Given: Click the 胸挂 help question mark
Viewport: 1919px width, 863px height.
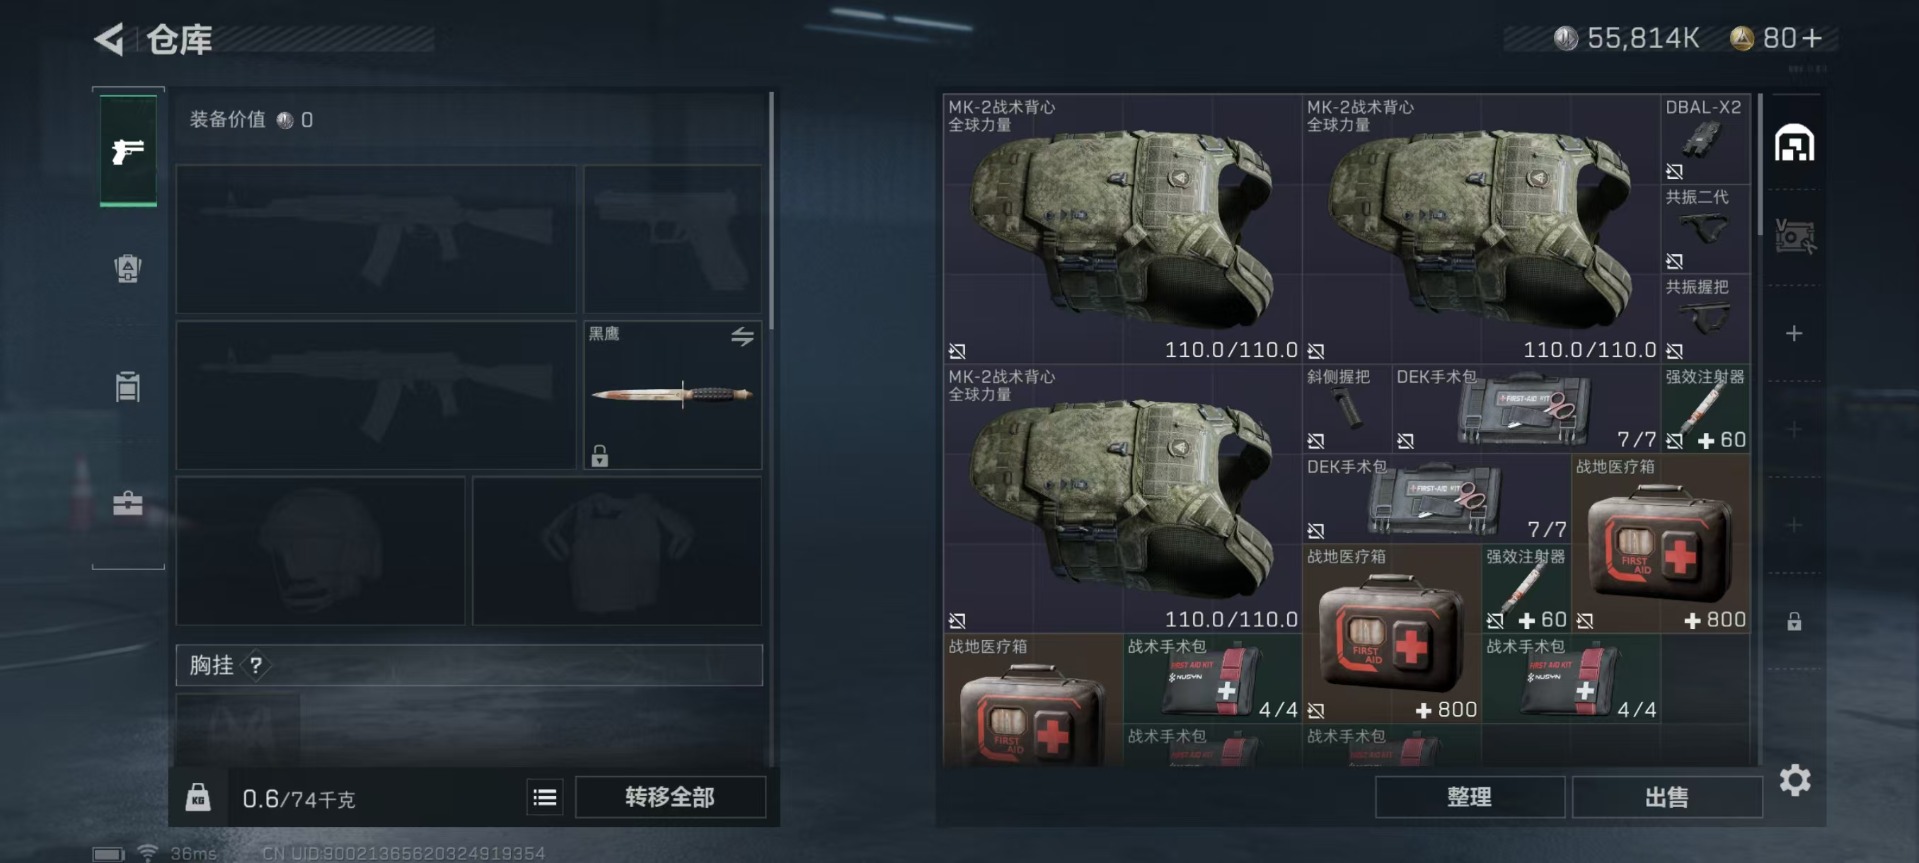Looking at the screenshot, I should [256, 665].
